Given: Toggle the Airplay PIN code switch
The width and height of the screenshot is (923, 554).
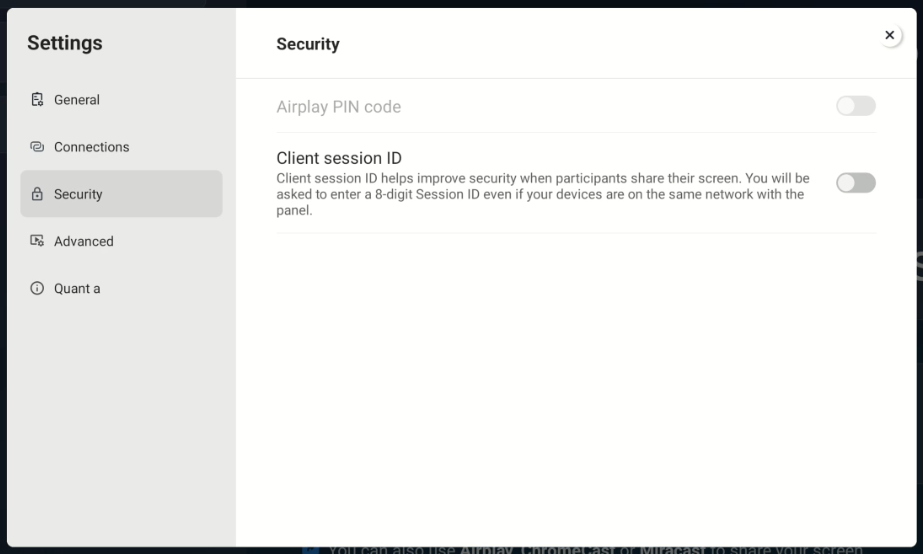Looking at the screenshot, I should click(x=855, y=106).
